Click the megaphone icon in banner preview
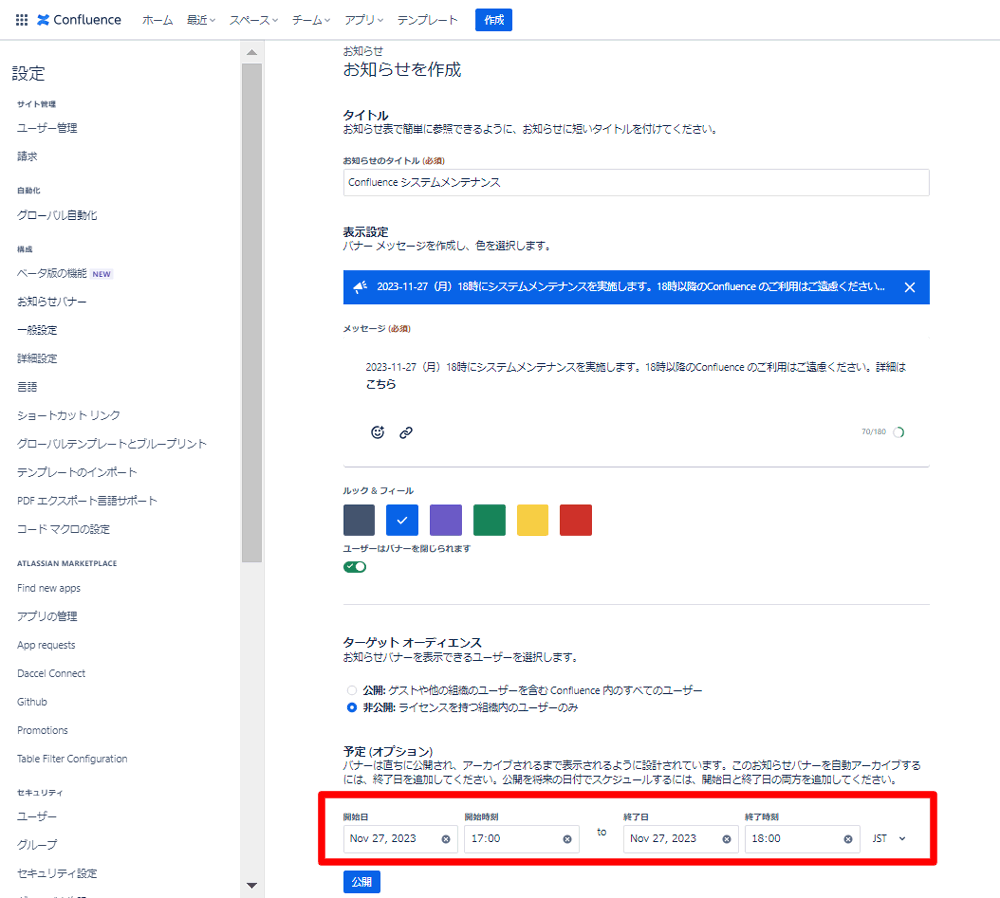The height and width of the screenshot is (898, 1000). (x=360, y=287)
